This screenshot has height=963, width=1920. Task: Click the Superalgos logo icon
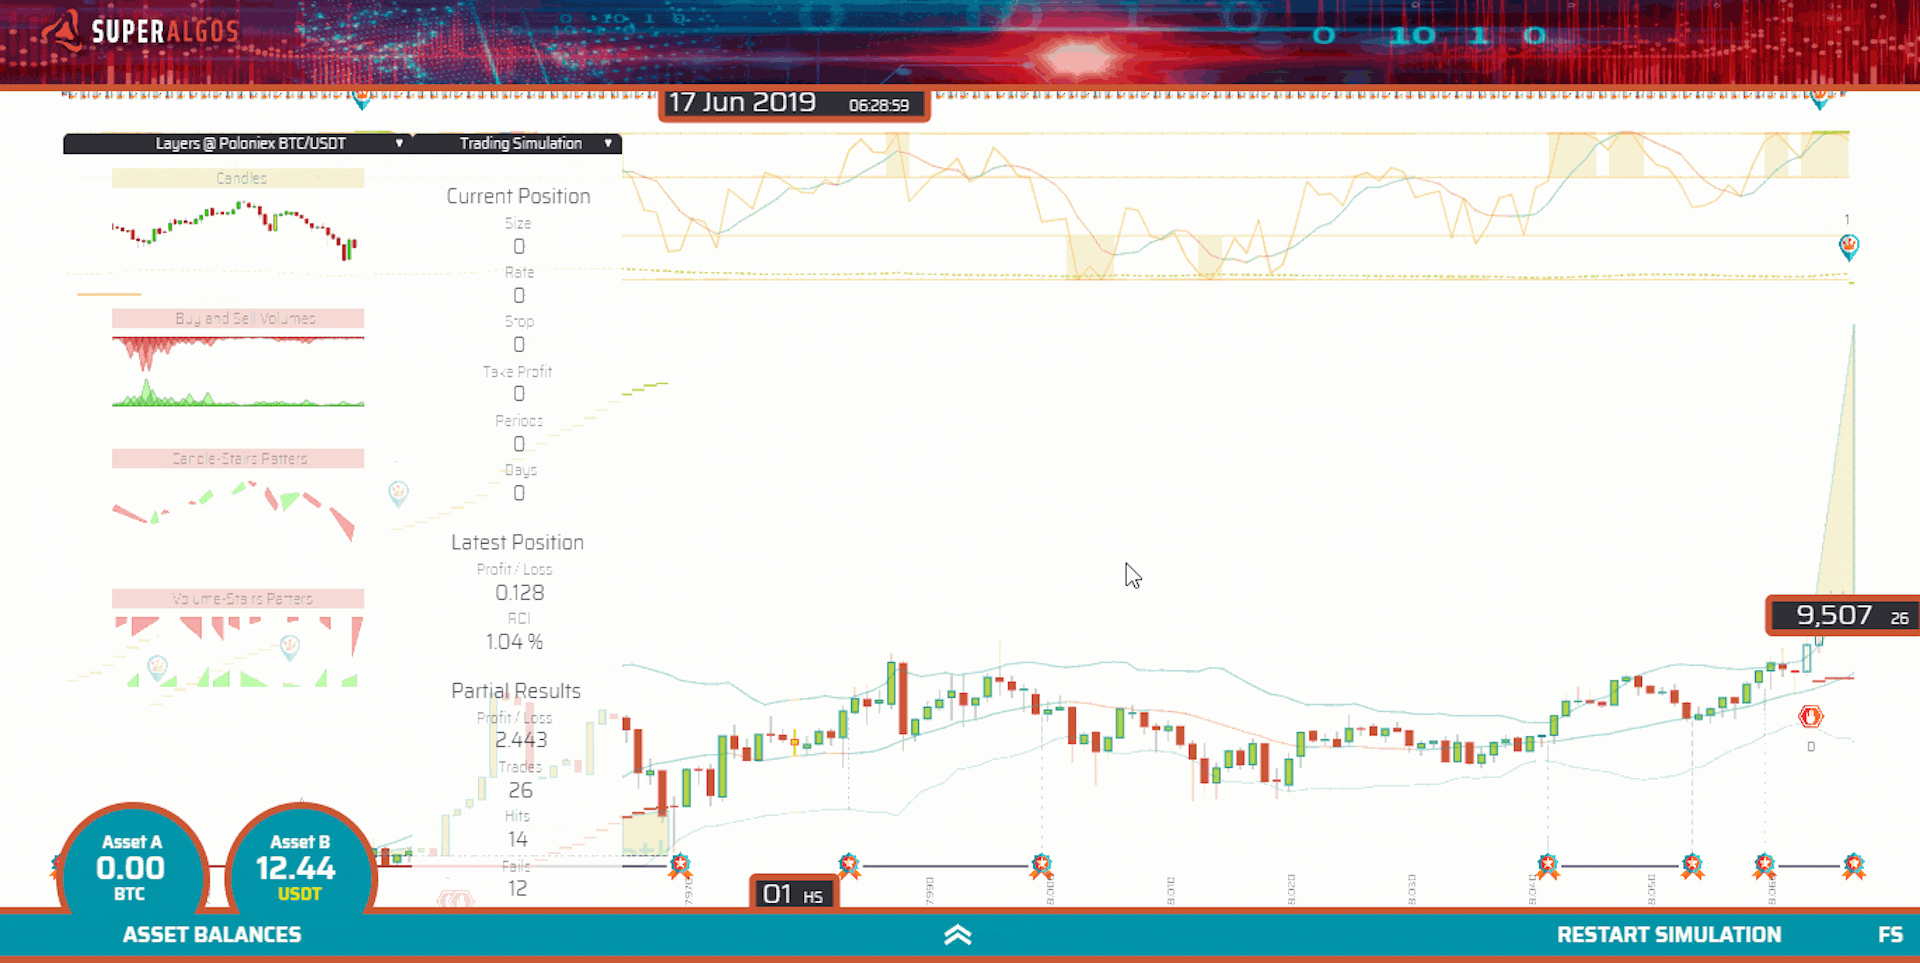62,30
